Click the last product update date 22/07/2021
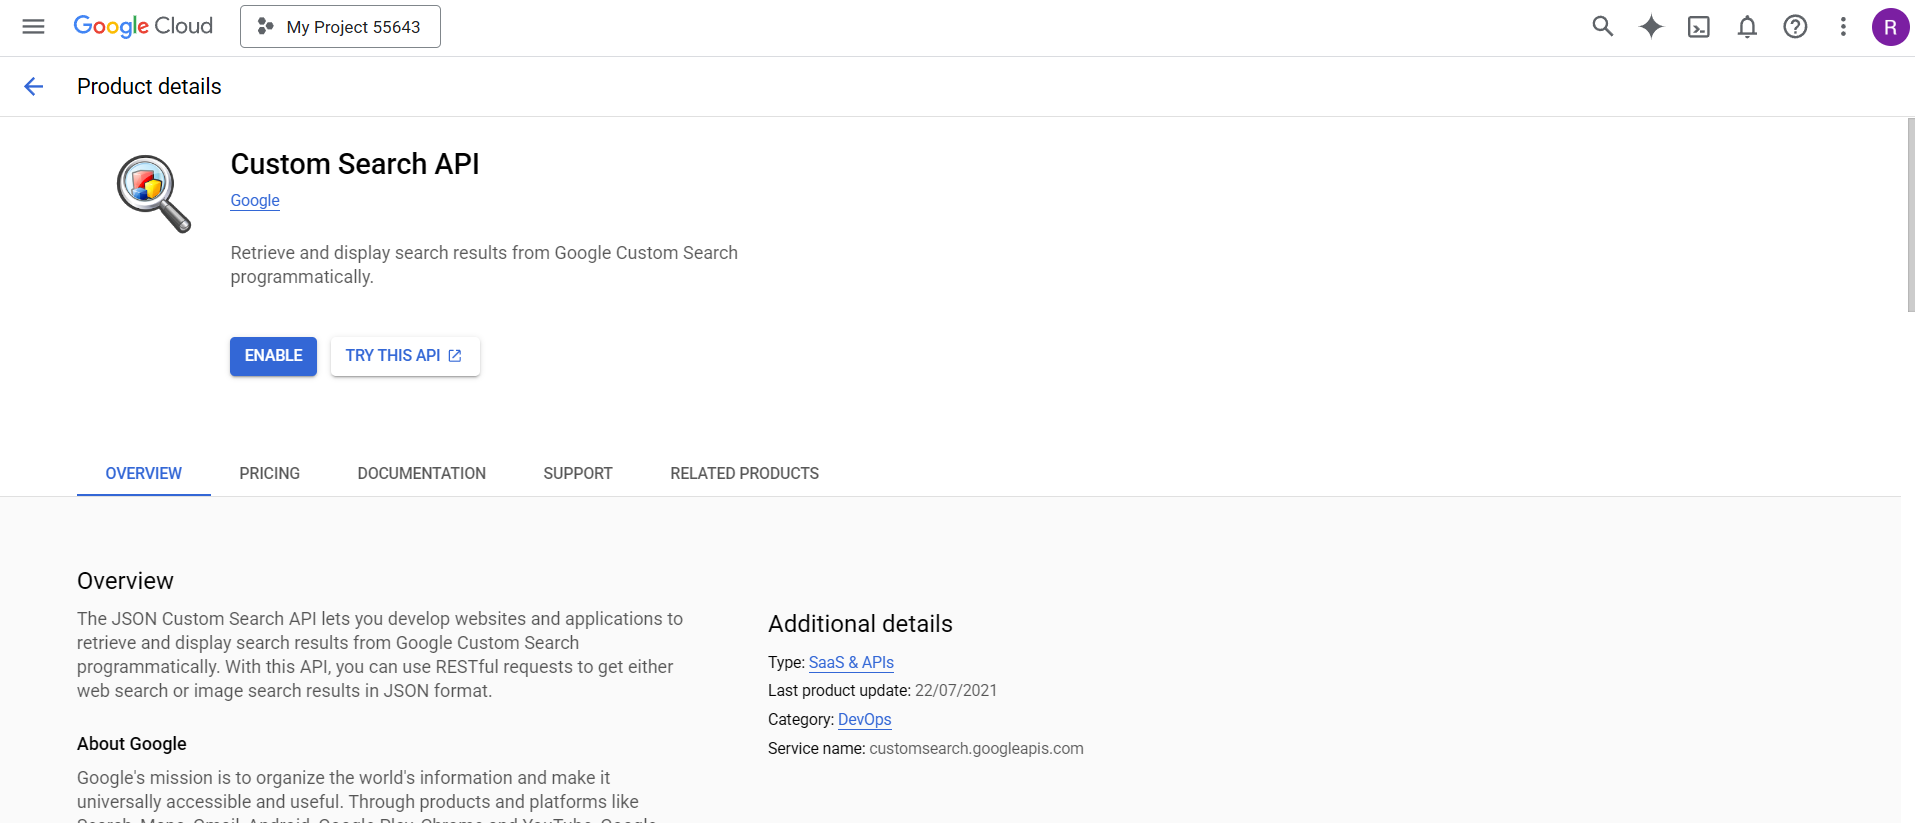The image size is (1915, 823). pos(956,690)
